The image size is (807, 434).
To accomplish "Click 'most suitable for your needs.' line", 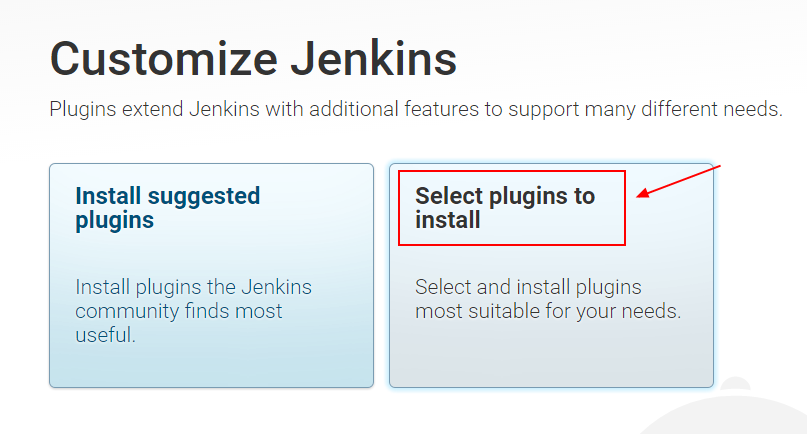I will 548,311.
